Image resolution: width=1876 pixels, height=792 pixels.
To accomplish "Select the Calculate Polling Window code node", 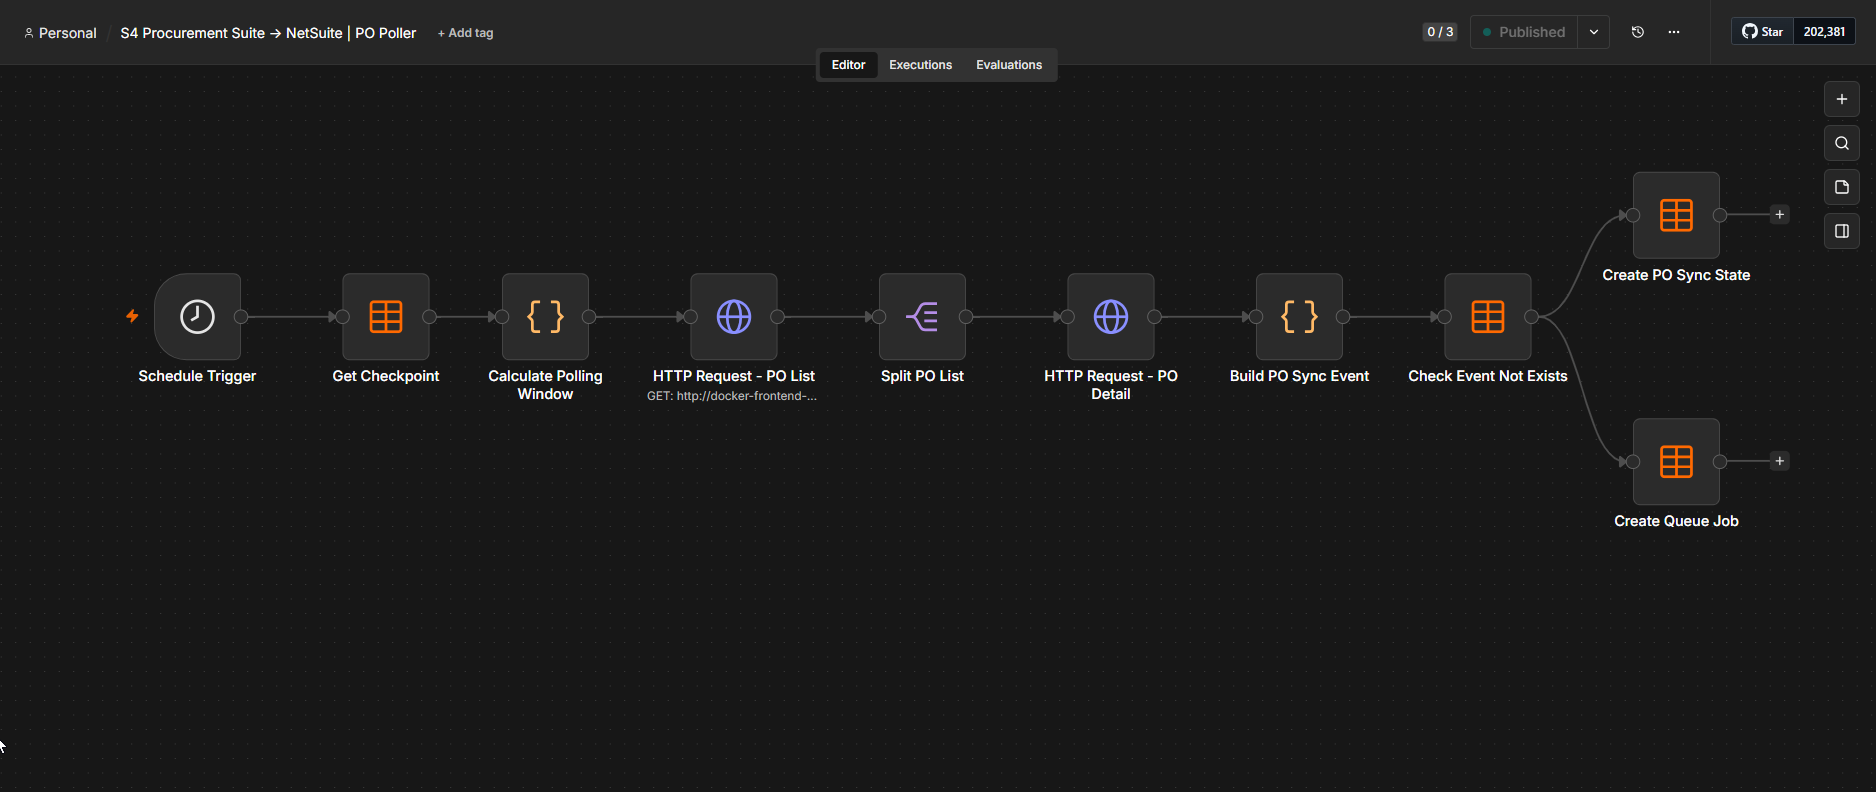I will pos(545,317).
